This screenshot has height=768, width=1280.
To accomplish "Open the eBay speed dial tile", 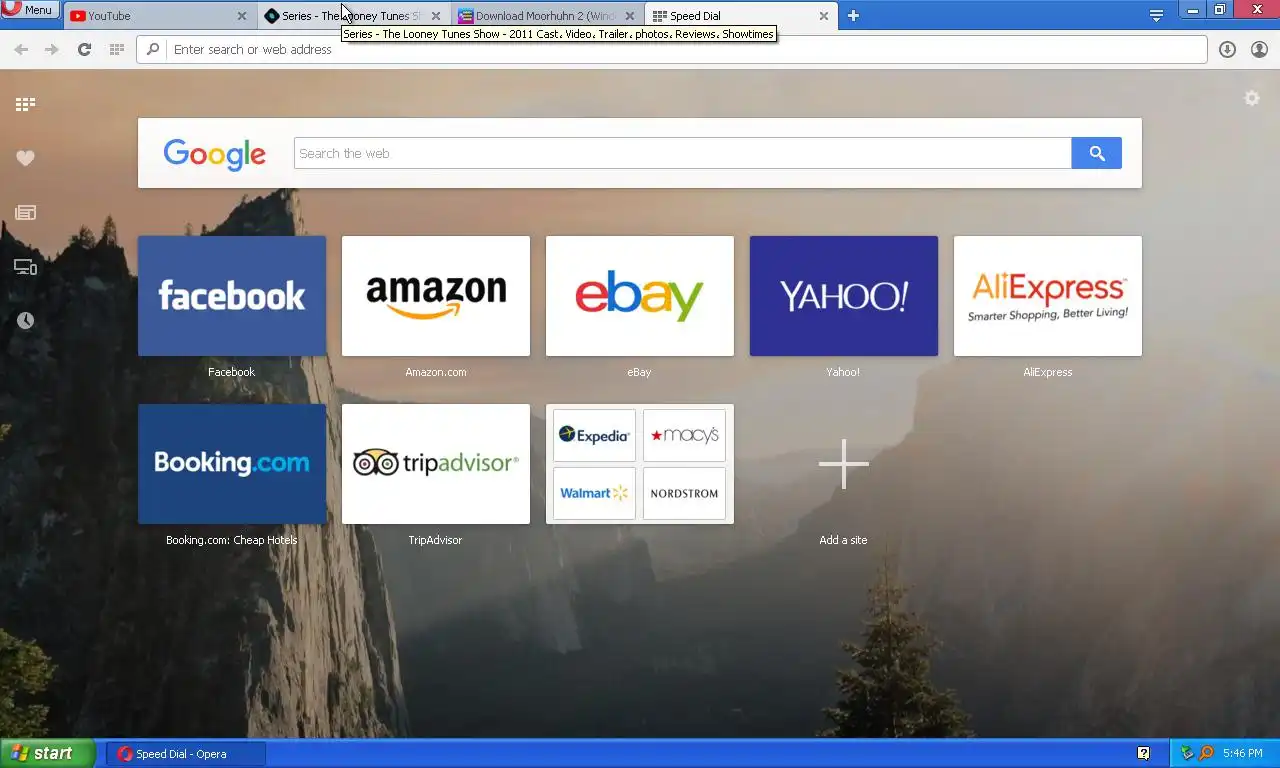I will pos(640,296).
